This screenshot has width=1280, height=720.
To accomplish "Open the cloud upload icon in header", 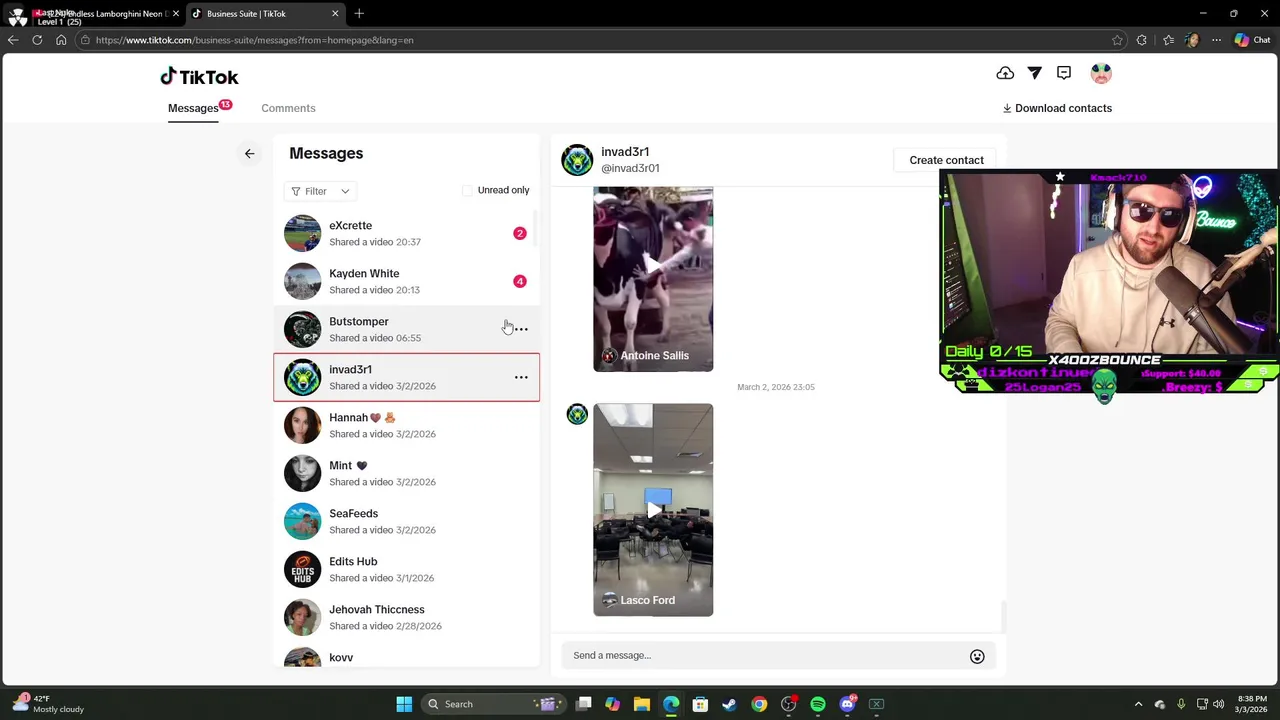I will [x=1005, y=73].
